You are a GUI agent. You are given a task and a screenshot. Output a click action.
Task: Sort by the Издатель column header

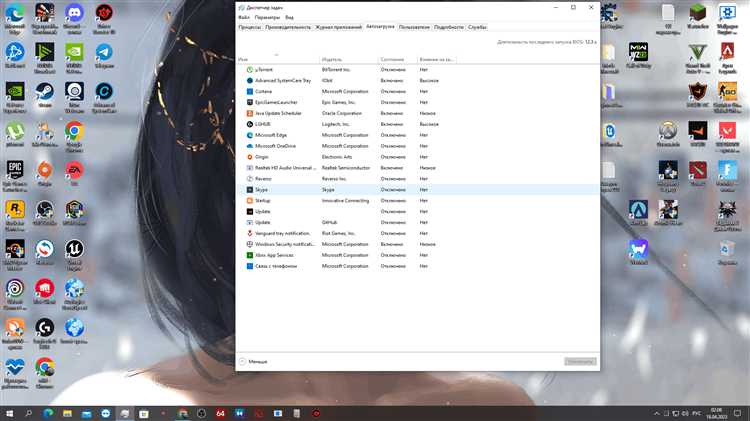[333, 59]
